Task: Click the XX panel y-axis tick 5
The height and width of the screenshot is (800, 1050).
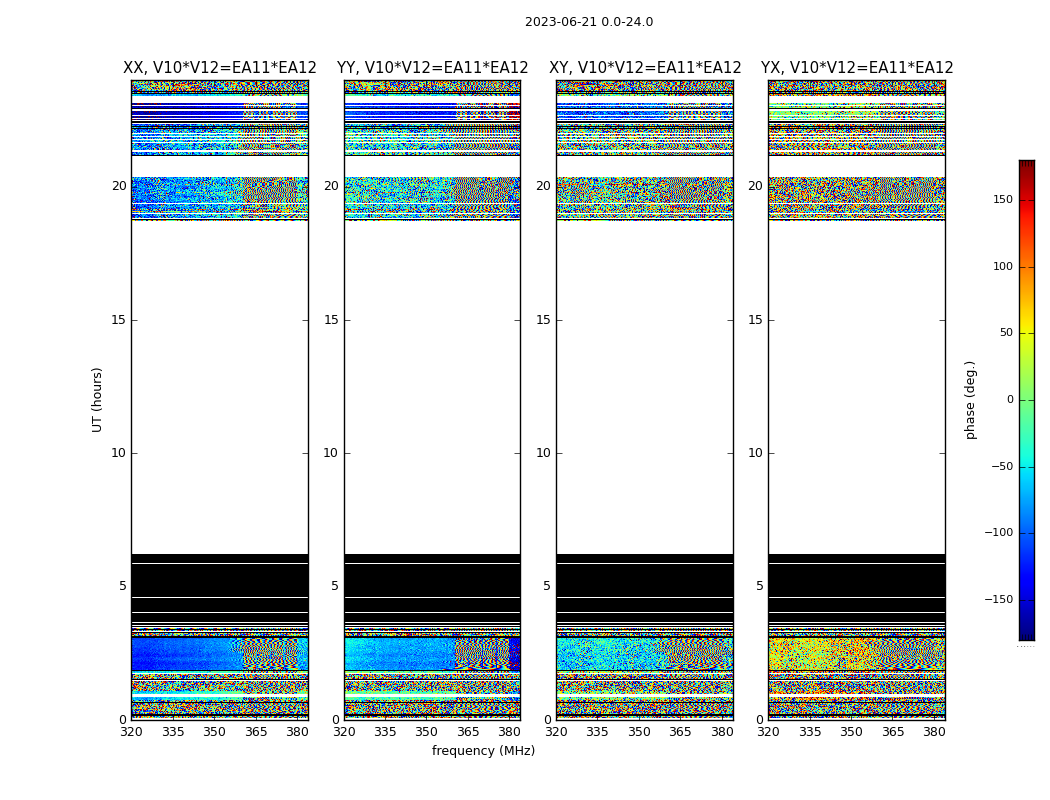Action: click(123, 586)
